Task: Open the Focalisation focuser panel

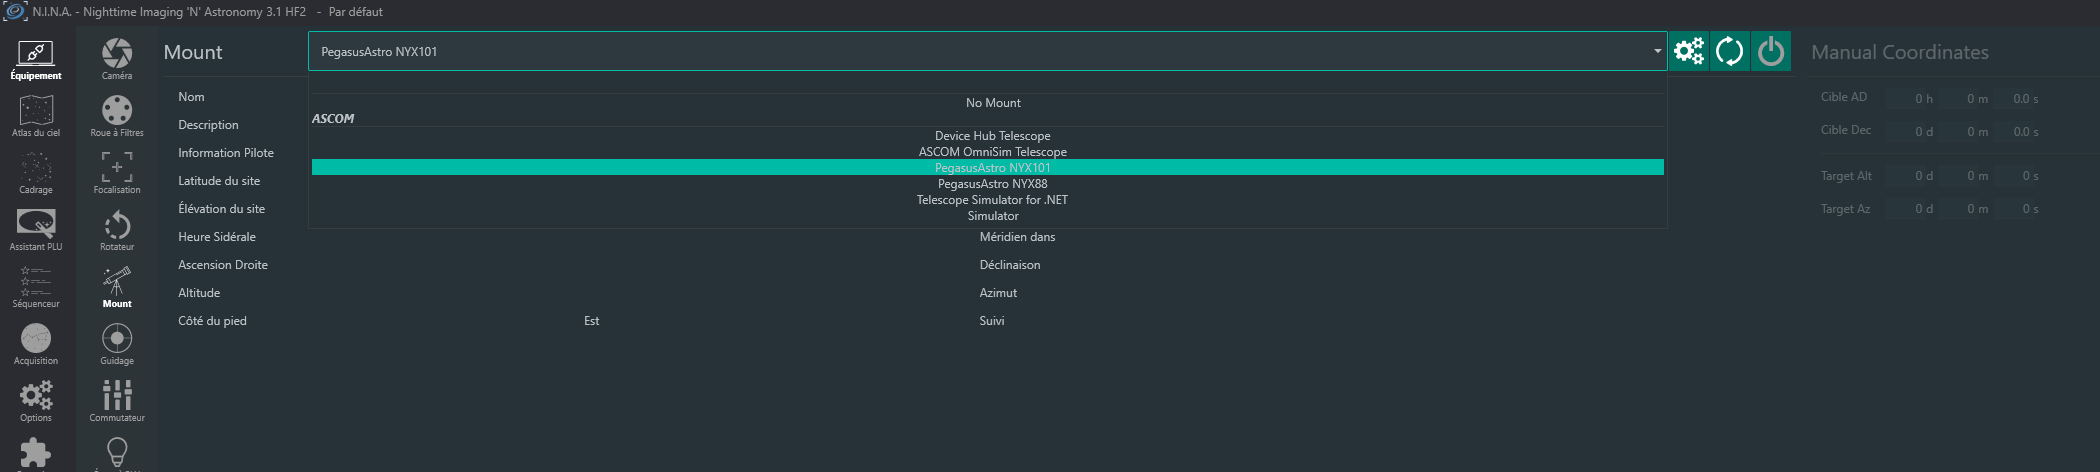Action: coord(117,172)
